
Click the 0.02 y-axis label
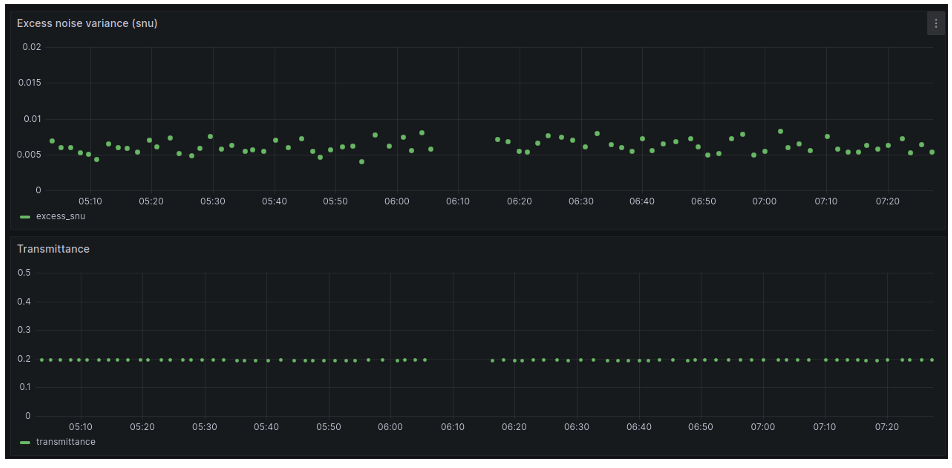tap(32, 47)
